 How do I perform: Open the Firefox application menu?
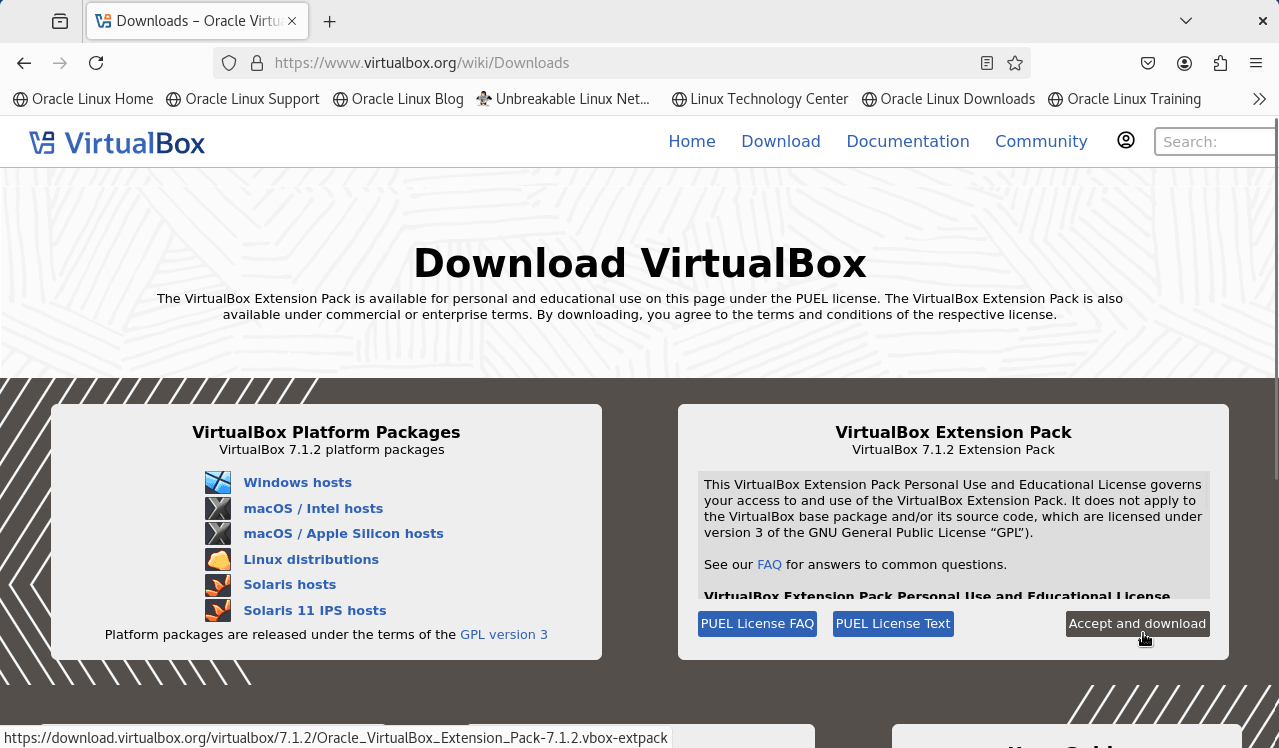[1256, 63]
